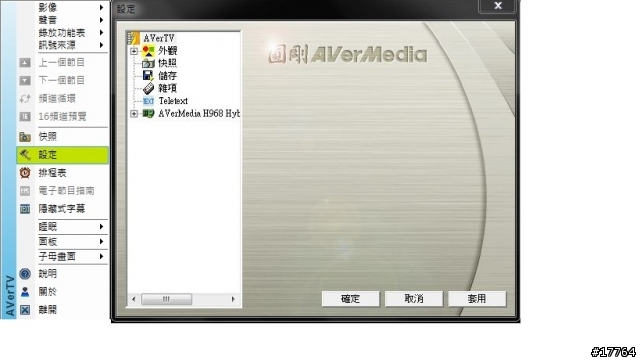Click the 儲存 floppy disk icon
The width and height of the screenshot is (640, 360).
[148, 76]
